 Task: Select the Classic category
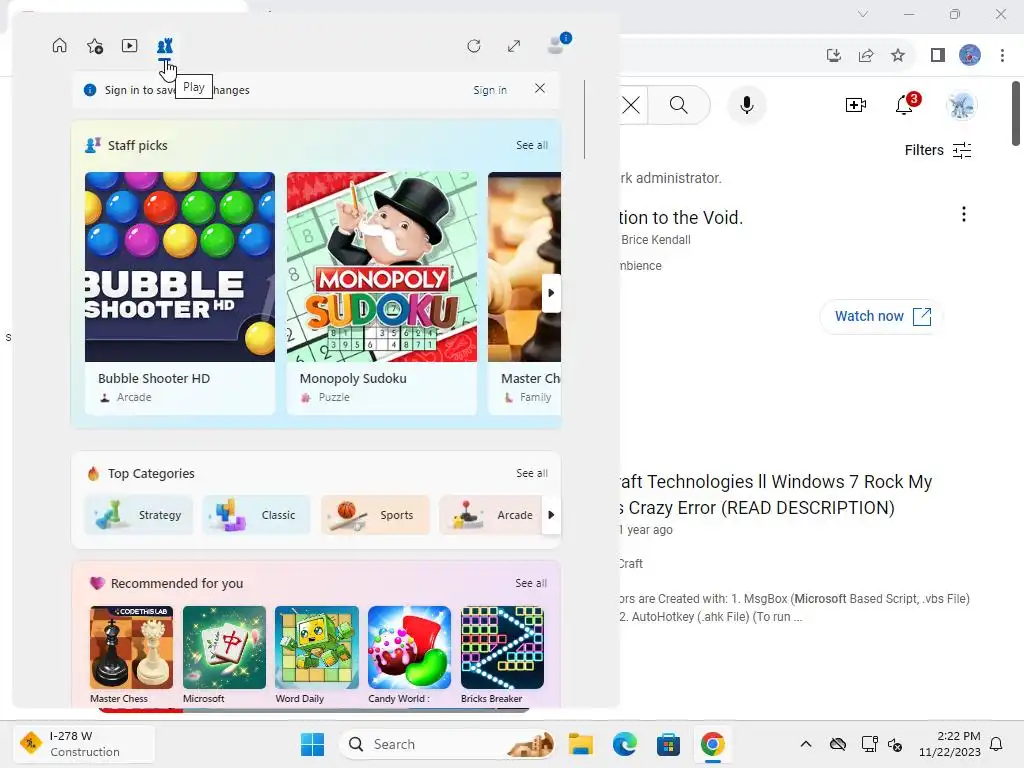pos(257,515)
